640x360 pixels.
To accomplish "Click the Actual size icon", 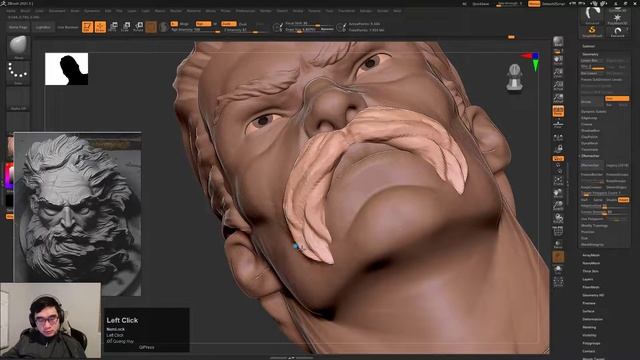I will [x=558, y=86].
